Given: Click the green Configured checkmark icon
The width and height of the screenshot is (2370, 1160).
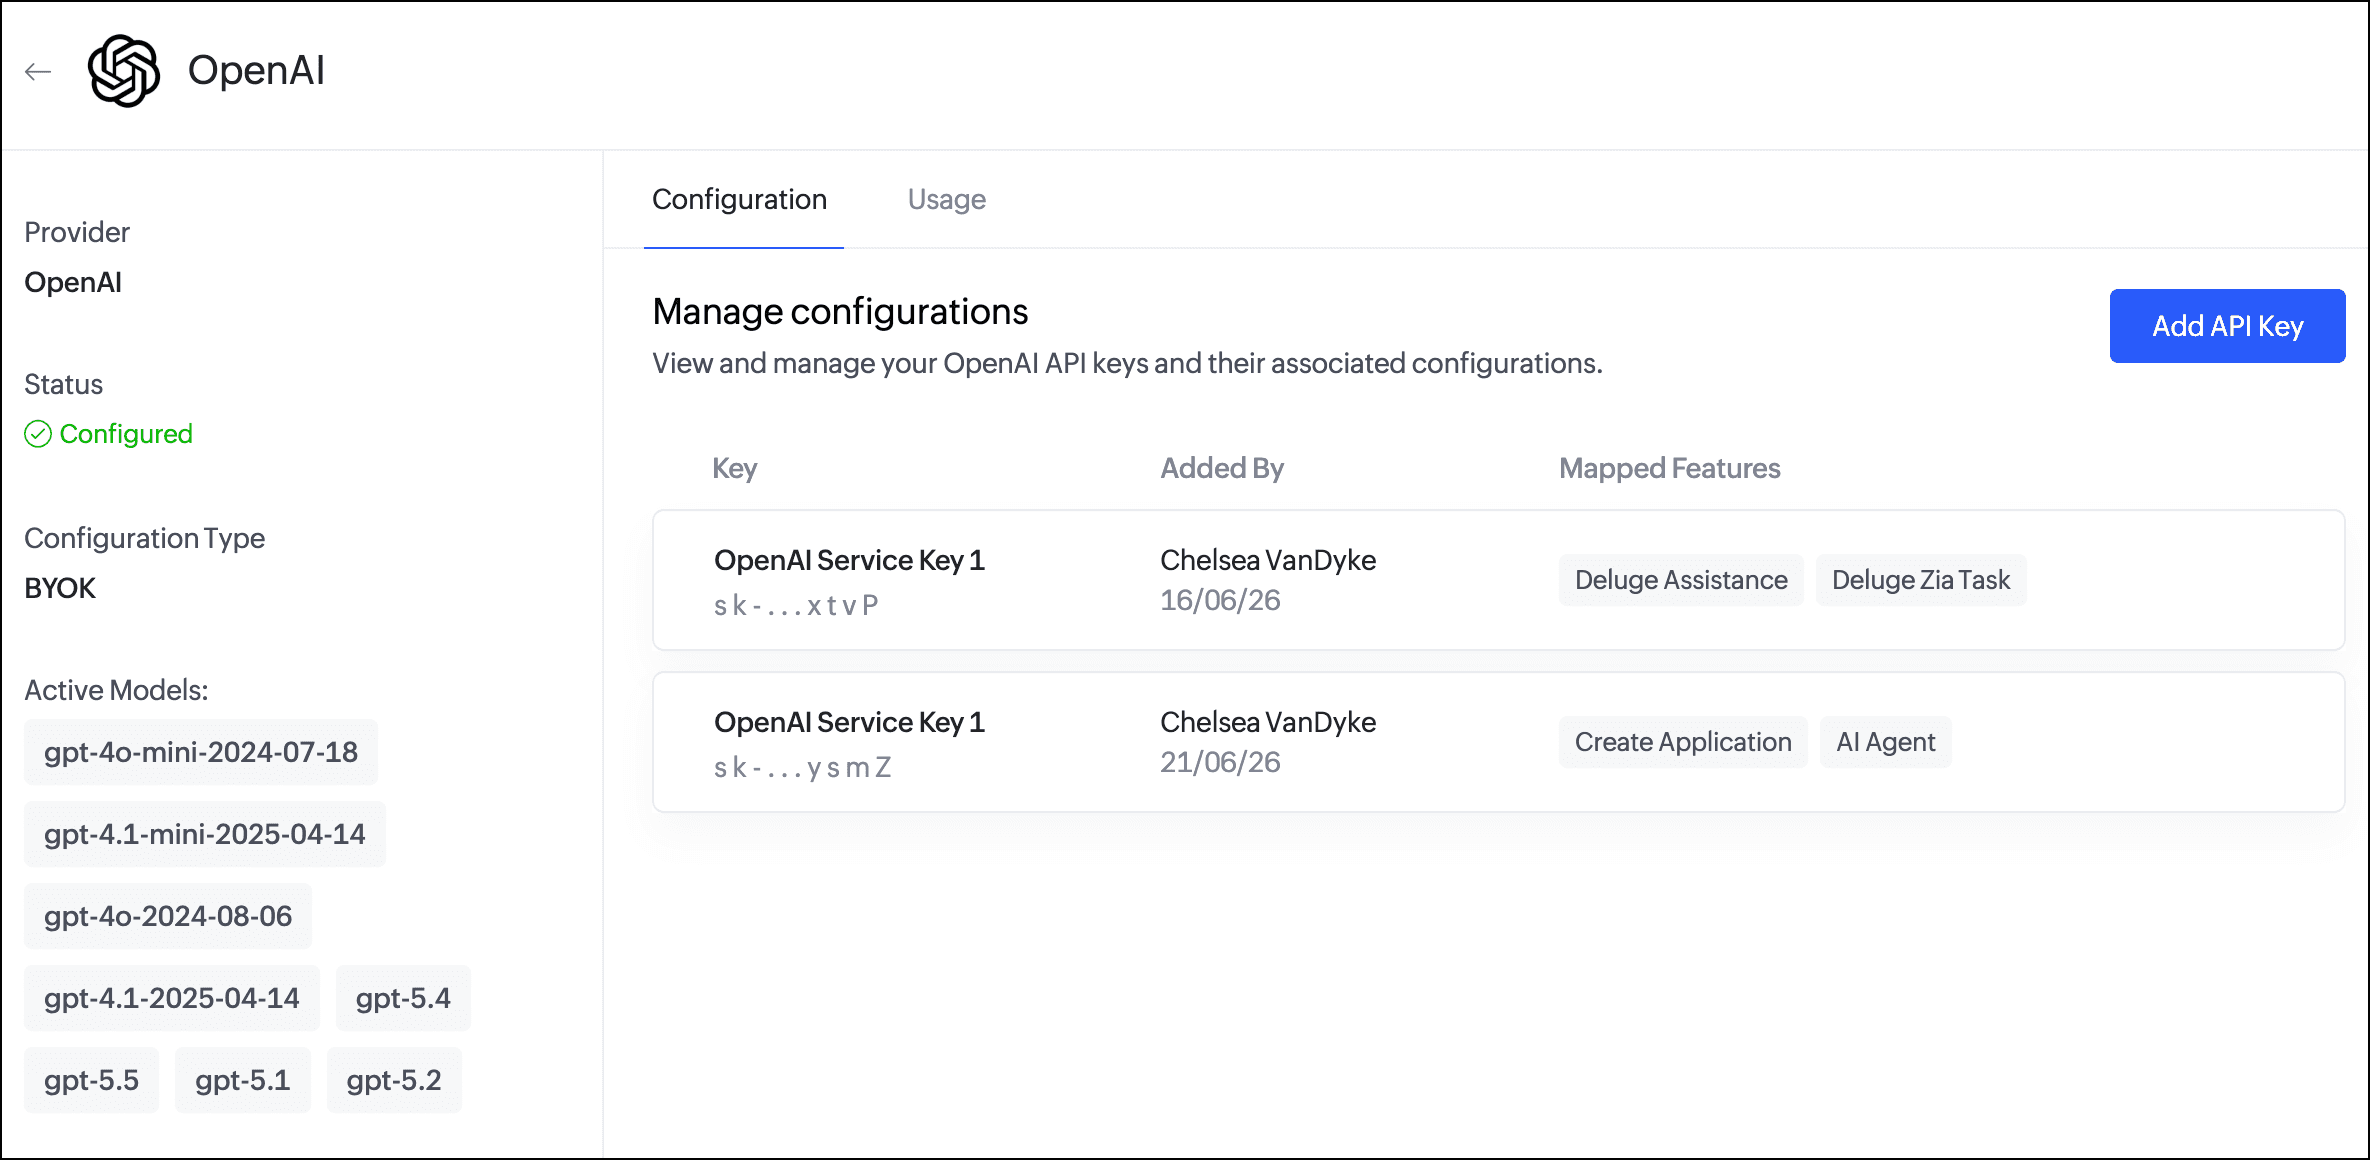Looking at the screenshot, I should tap(38, 434).
